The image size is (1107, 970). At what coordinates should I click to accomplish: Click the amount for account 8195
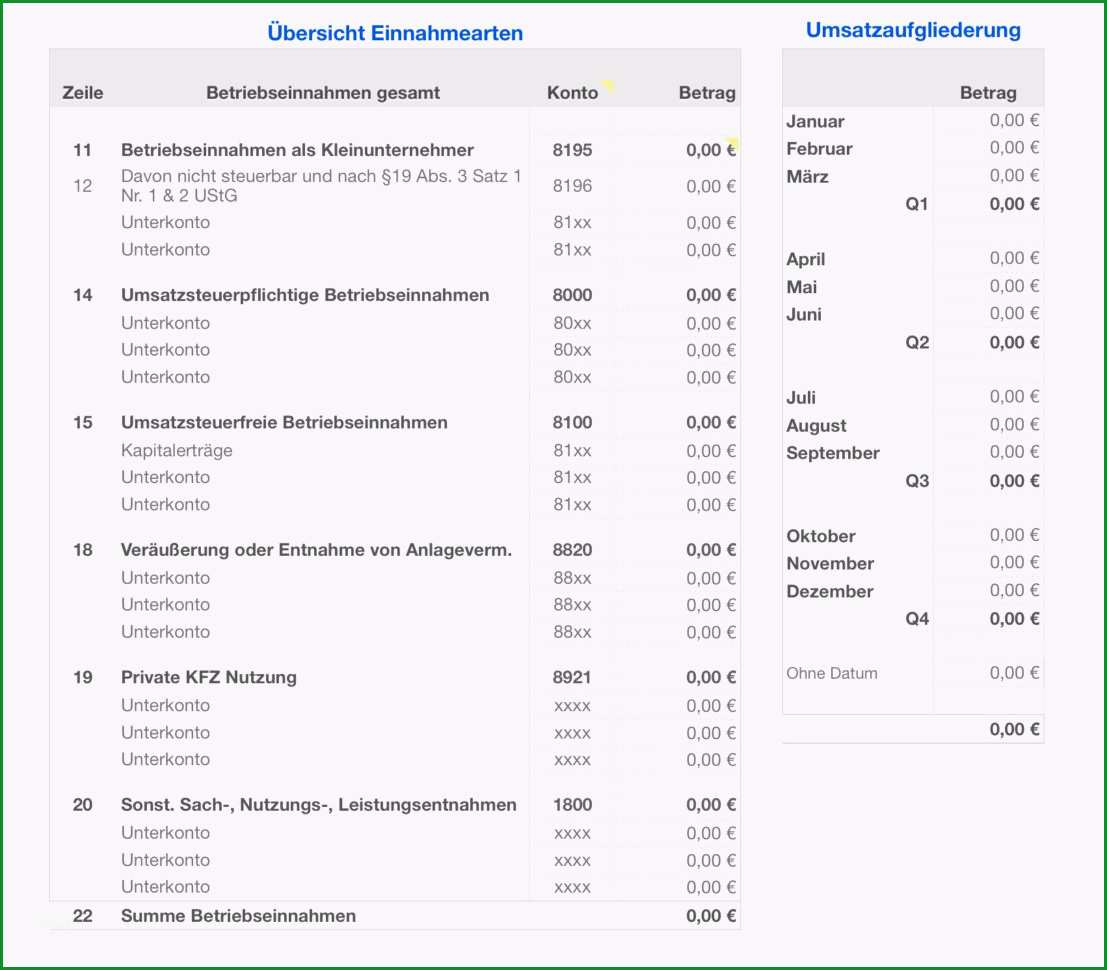point(711,150)
